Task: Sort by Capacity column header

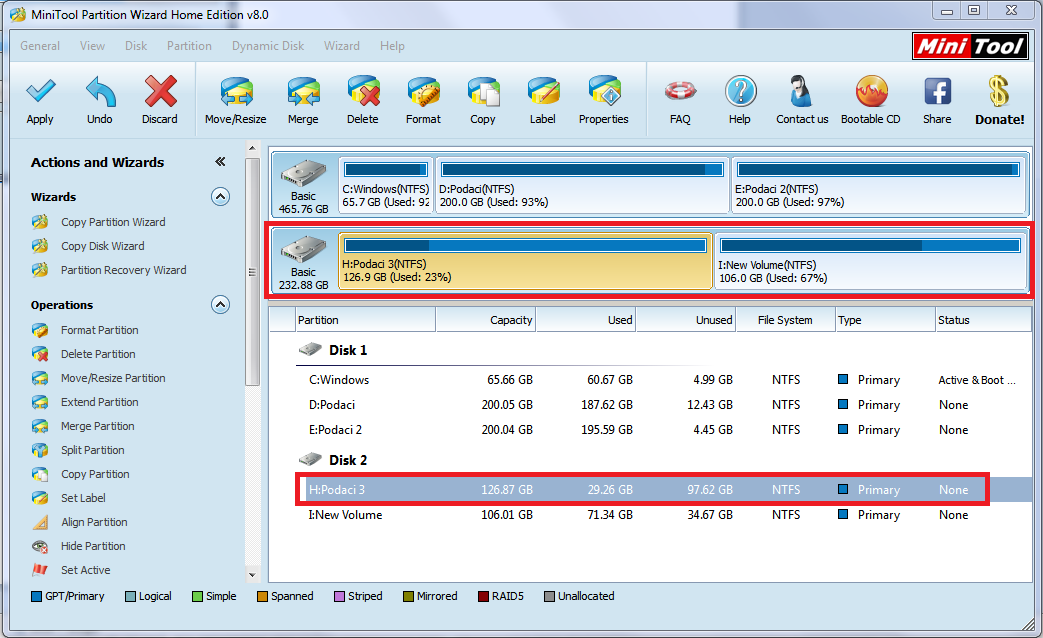Action: pos(486,320)
